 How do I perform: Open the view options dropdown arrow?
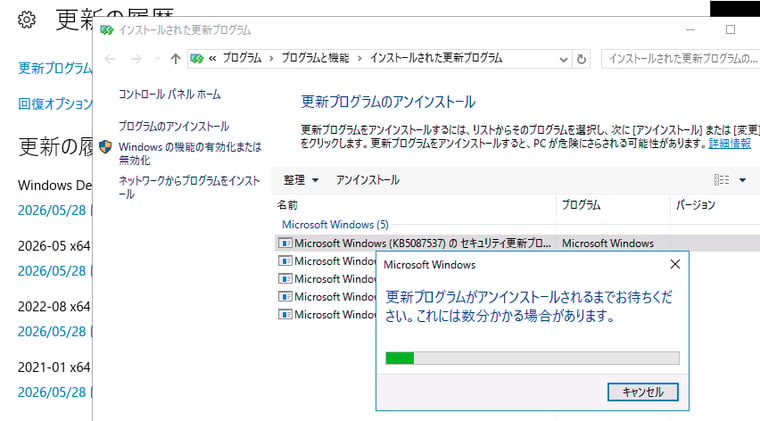tap(742, 180)
